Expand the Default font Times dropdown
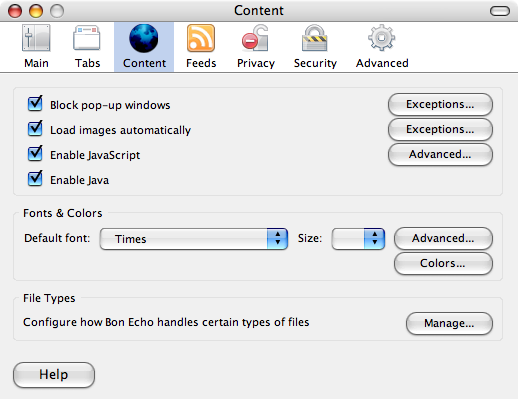Screen dimensions: 518x399 click(x=194, y=239)
